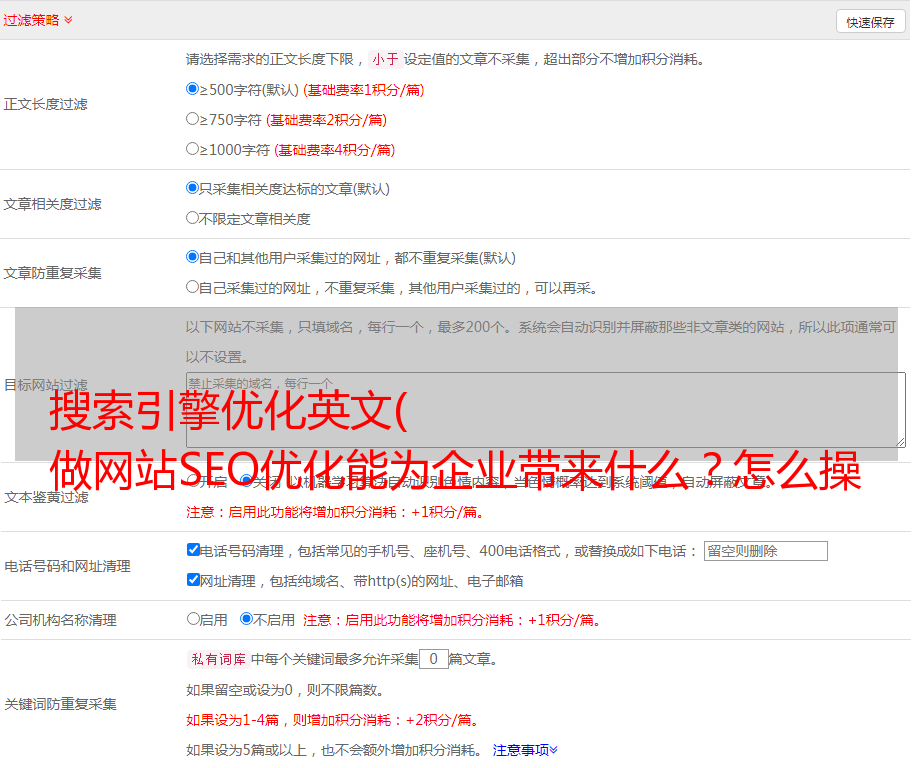Select 自己和其他用户采集过的网址 no-repeat option
Screen dimensions: 912x768
pyautogui.click(x=192, y=257)
